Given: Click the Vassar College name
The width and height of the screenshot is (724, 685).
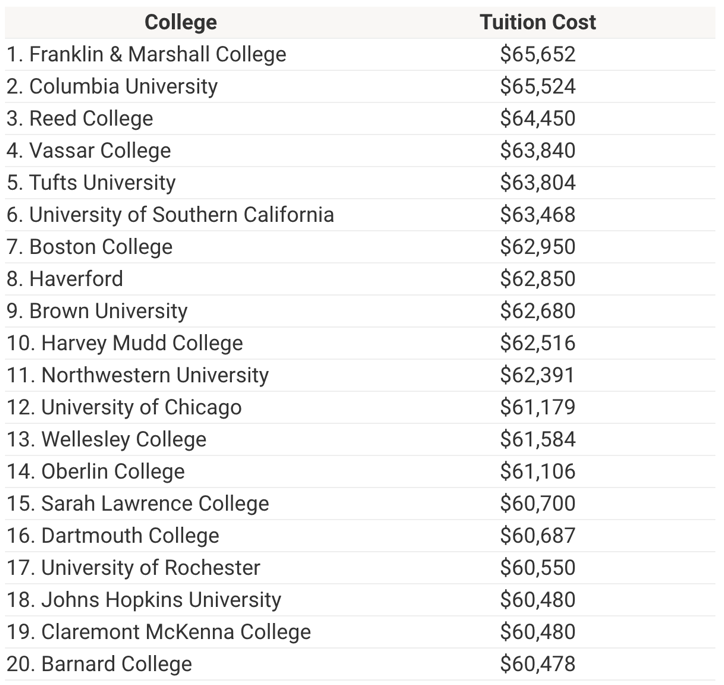Looking at the screenshot, I should click(88, 150).
